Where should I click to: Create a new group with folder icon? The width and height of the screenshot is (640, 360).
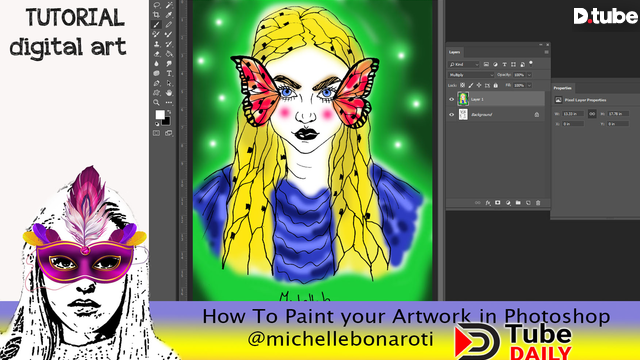(518, 203)
